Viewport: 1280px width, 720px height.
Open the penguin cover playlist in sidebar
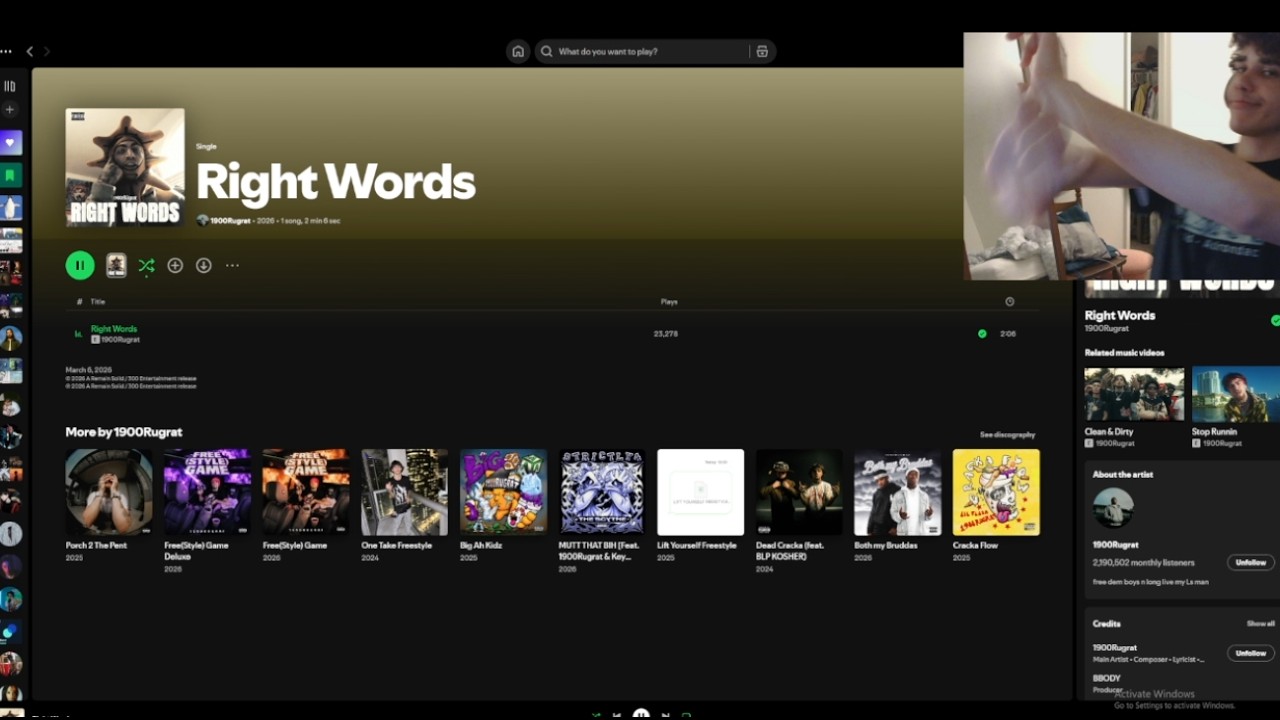coord(10,207)
